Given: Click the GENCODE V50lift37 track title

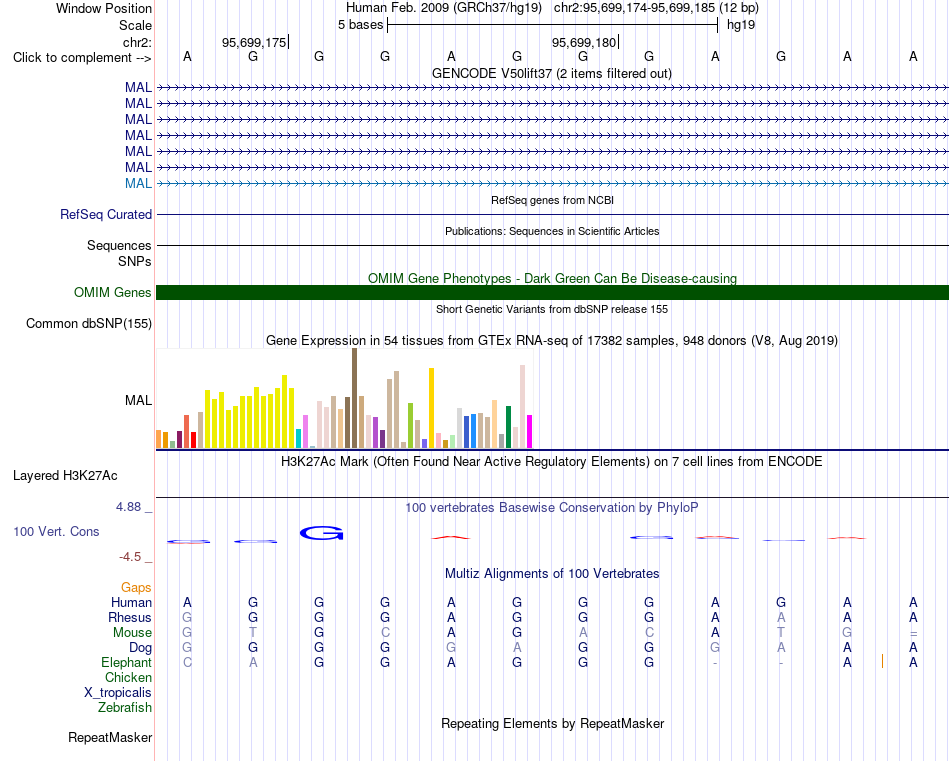Looking at the screenshot, I should click(551, 73).
